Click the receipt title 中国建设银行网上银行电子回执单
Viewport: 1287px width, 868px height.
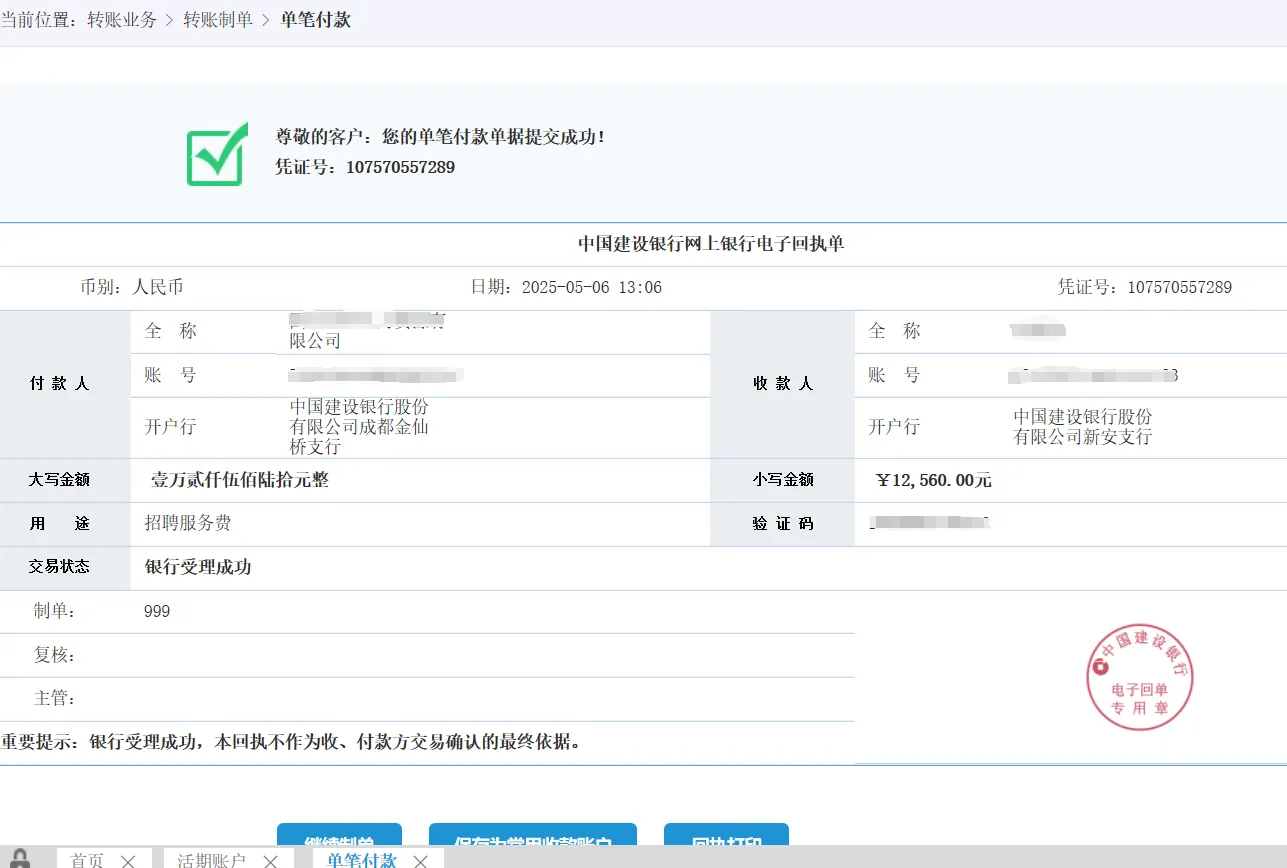[x=711, y=243]
